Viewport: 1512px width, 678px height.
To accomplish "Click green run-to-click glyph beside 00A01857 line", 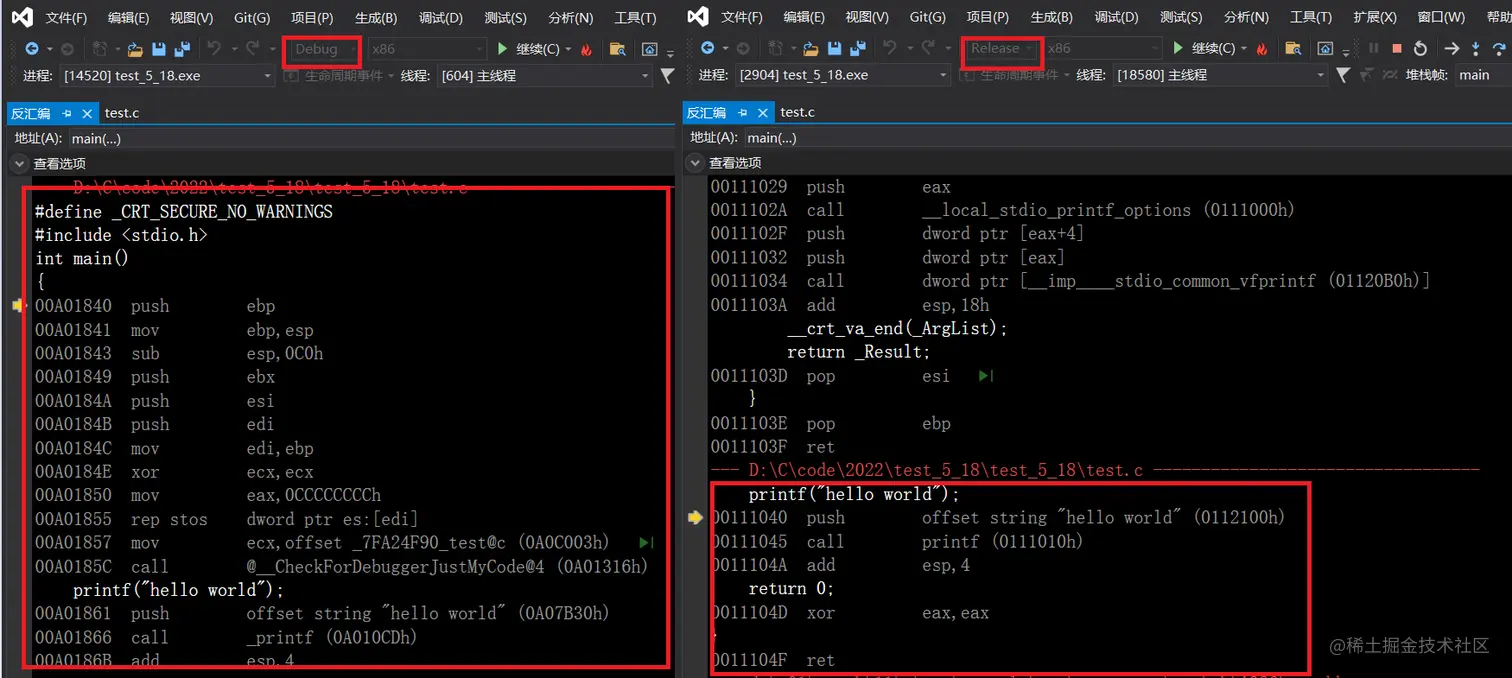I will tap(646, 542).
